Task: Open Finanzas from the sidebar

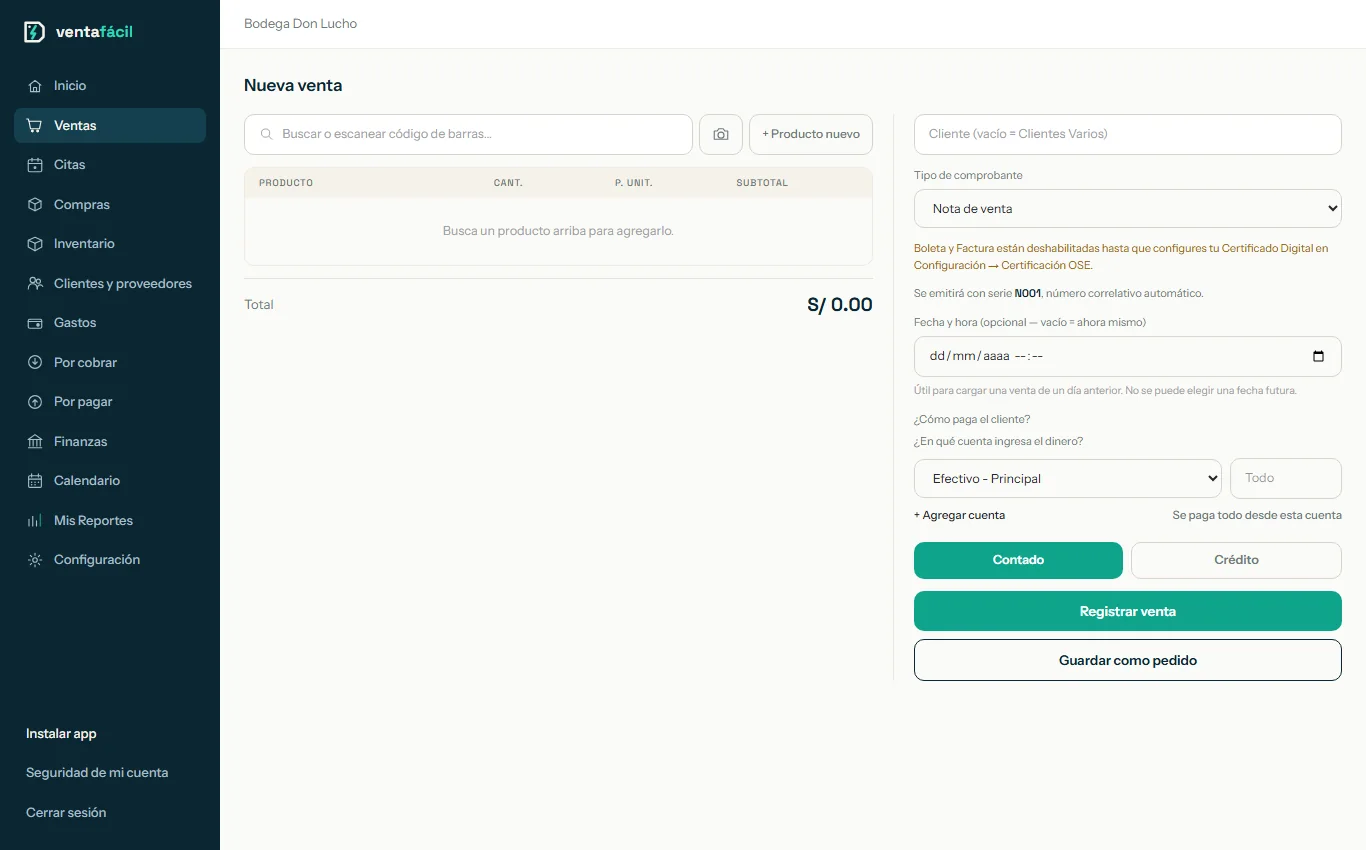Action: pyautogui.click(x=110, y=442)
